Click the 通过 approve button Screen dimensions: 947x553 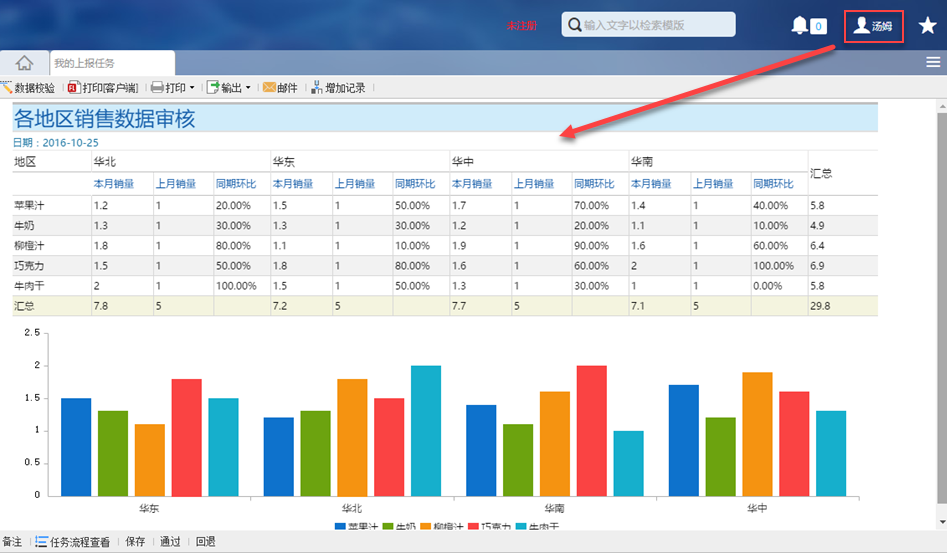[x=170, y=542]
